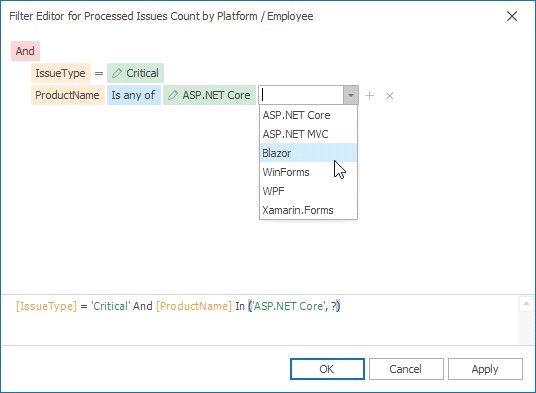This screenshot has width=536, height=393.
Task: Confirm filter with OK button
Action: 327,369
